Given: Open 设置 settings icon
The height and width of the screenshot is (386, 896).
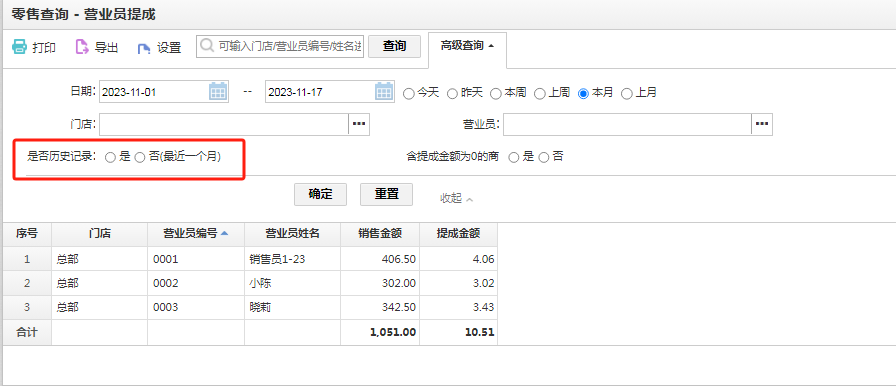Looking at the screenshot, I should coord(143,48).
